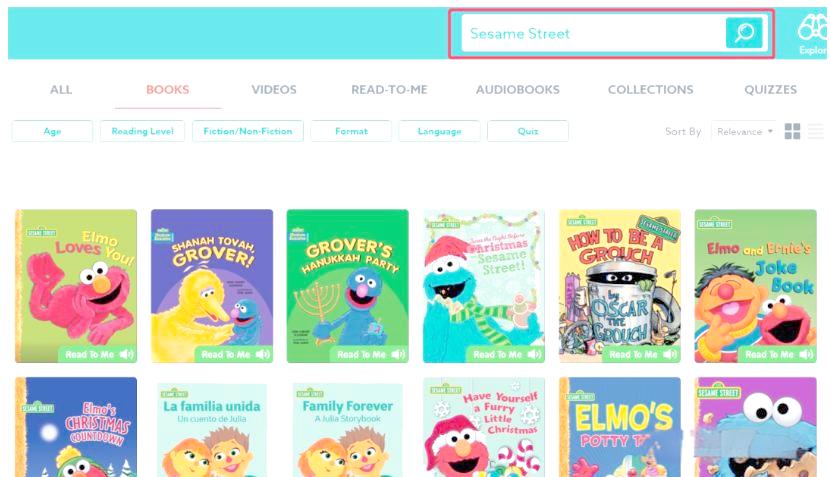
Task: Expand the Quiz filter
Action: click(528, 131)
